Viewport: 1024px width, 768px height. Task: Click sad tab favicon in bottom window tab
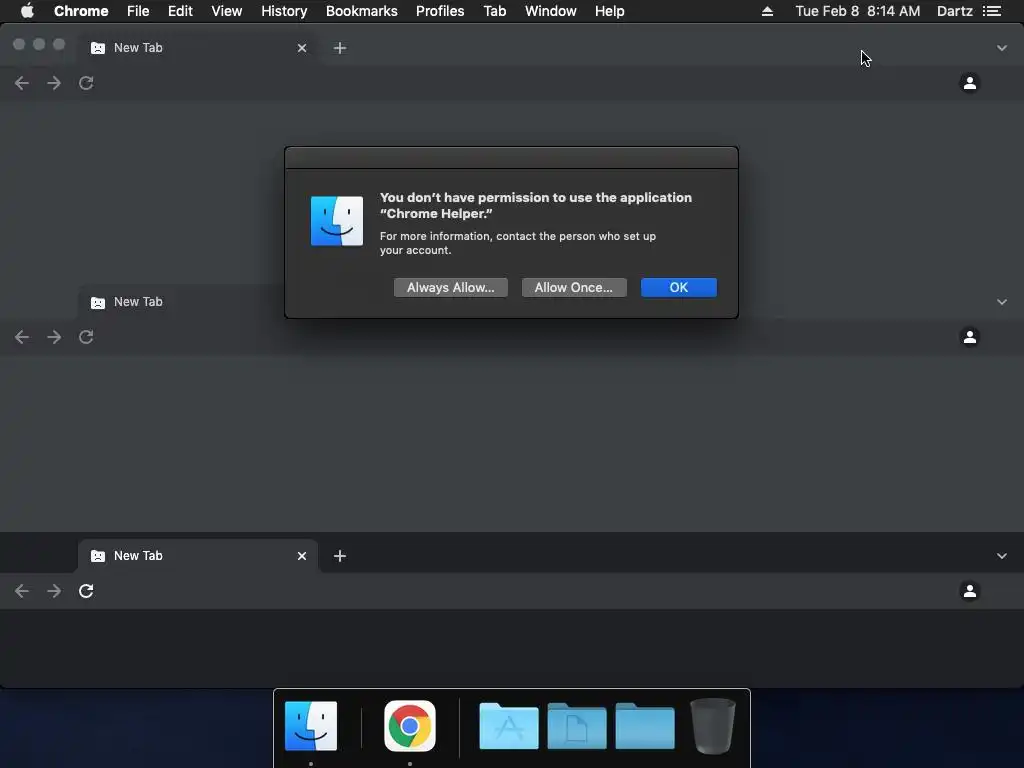[98, 556]
